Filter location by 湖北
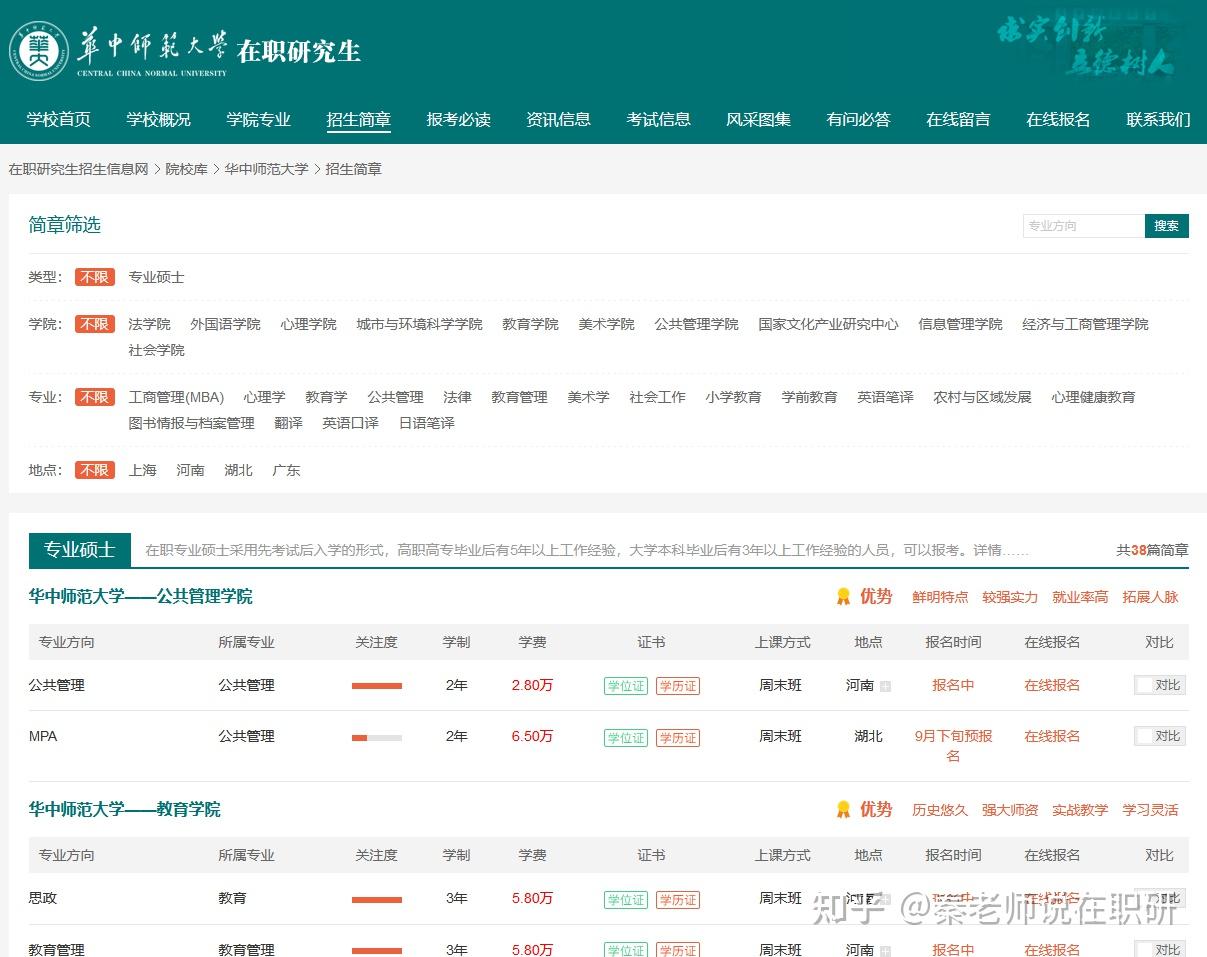1207x957 pixels. 239,470
